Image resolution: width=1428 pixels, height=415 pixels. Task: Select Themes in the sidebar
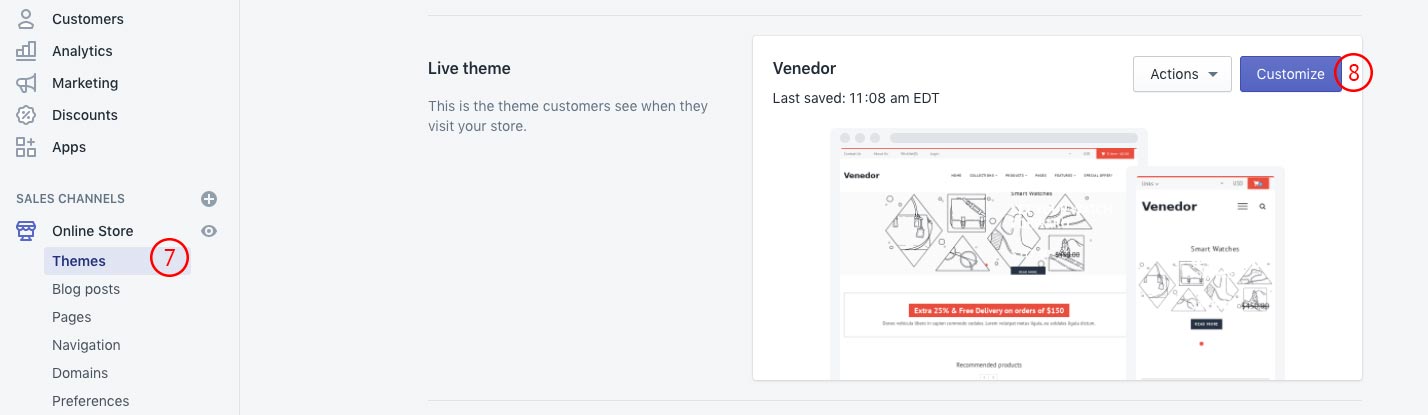click(79, 261)
